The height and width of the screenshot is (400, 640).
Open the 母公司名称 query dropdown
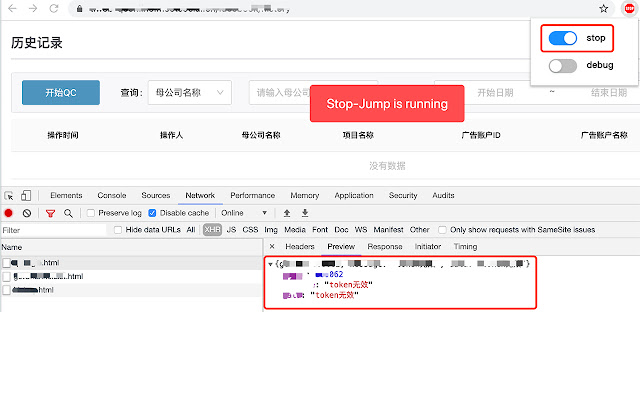pyautogui.click(x=190, y=93)
